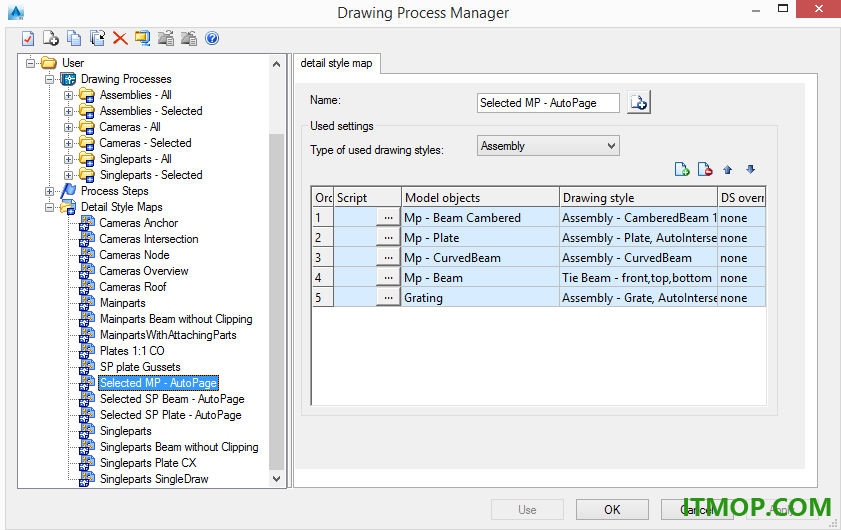Click the new-map button beside the Name field
The image size is (841, 530).
point(639,102)
